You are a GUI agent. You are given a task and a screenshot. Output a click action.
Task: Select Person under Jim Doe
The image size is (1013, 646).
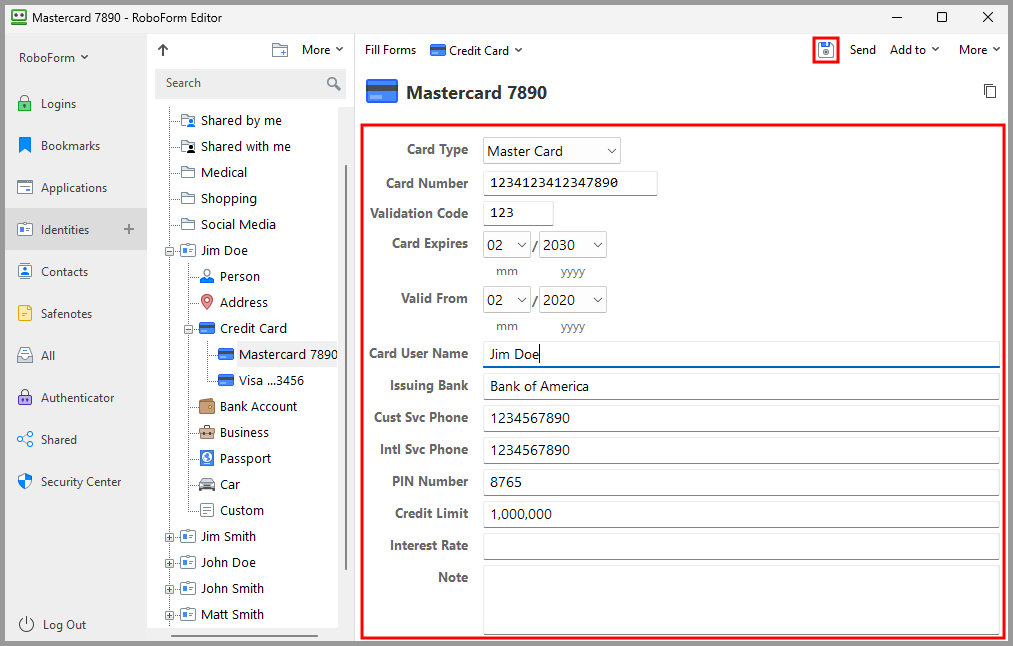[230, 276]
